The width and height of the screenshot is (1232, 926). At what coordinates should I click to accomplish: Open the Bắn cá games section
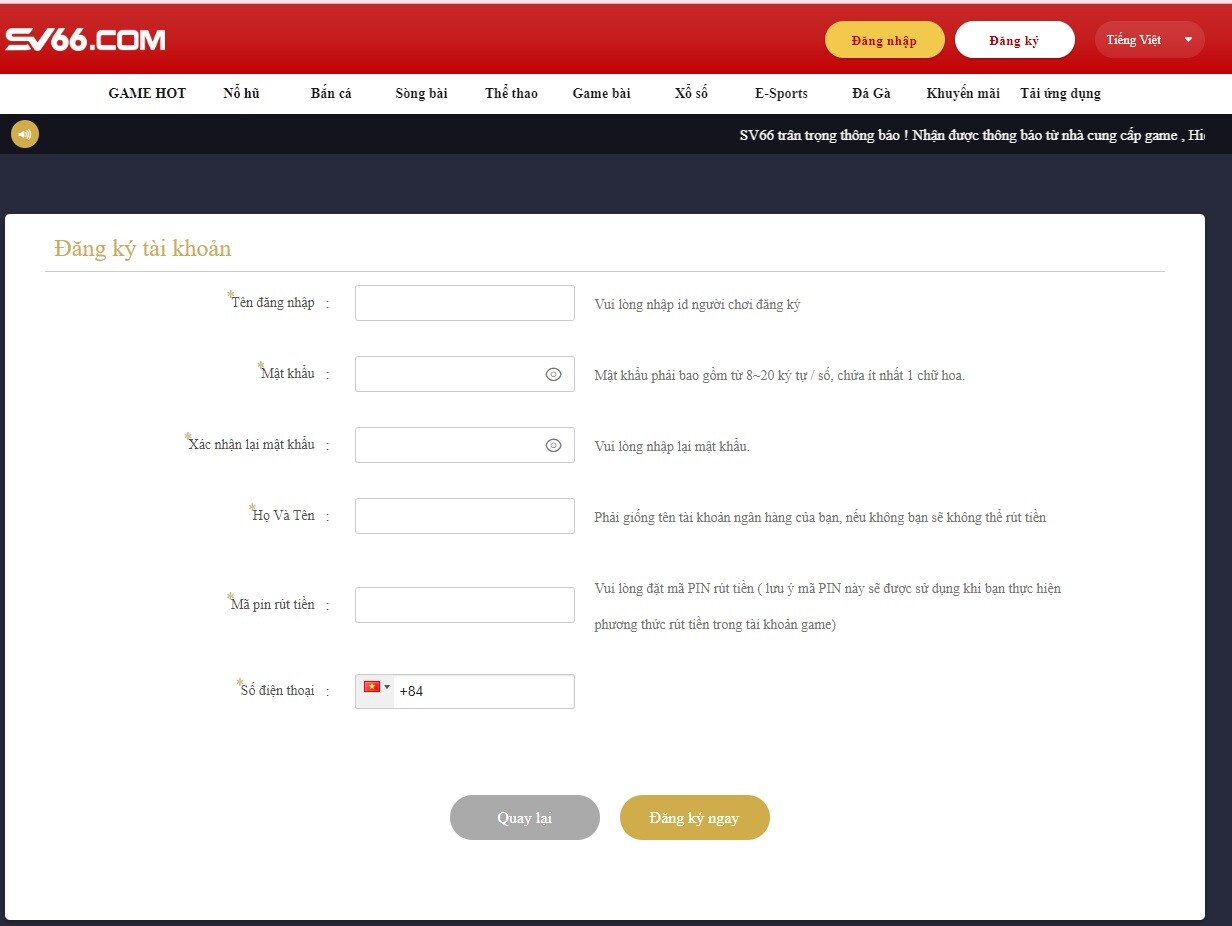pos(331,93)
